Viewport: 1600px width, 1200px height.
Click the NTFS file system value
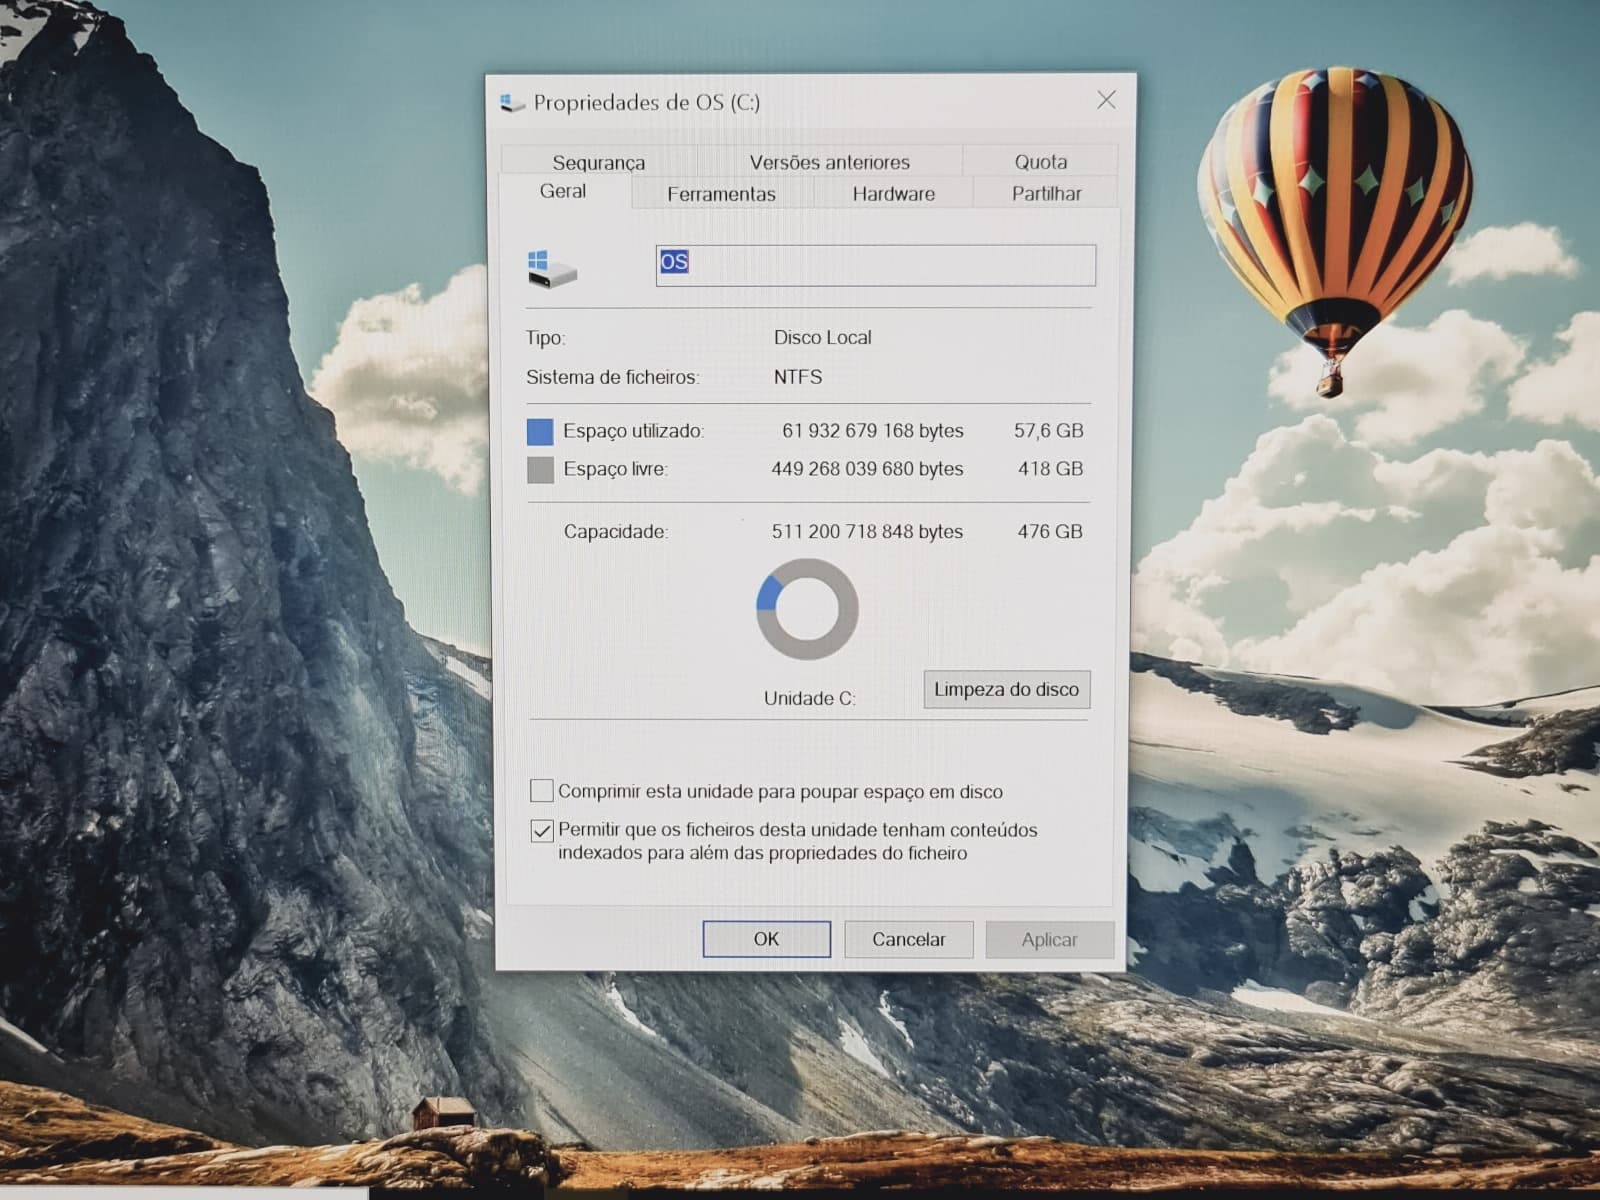click(798, 377)
